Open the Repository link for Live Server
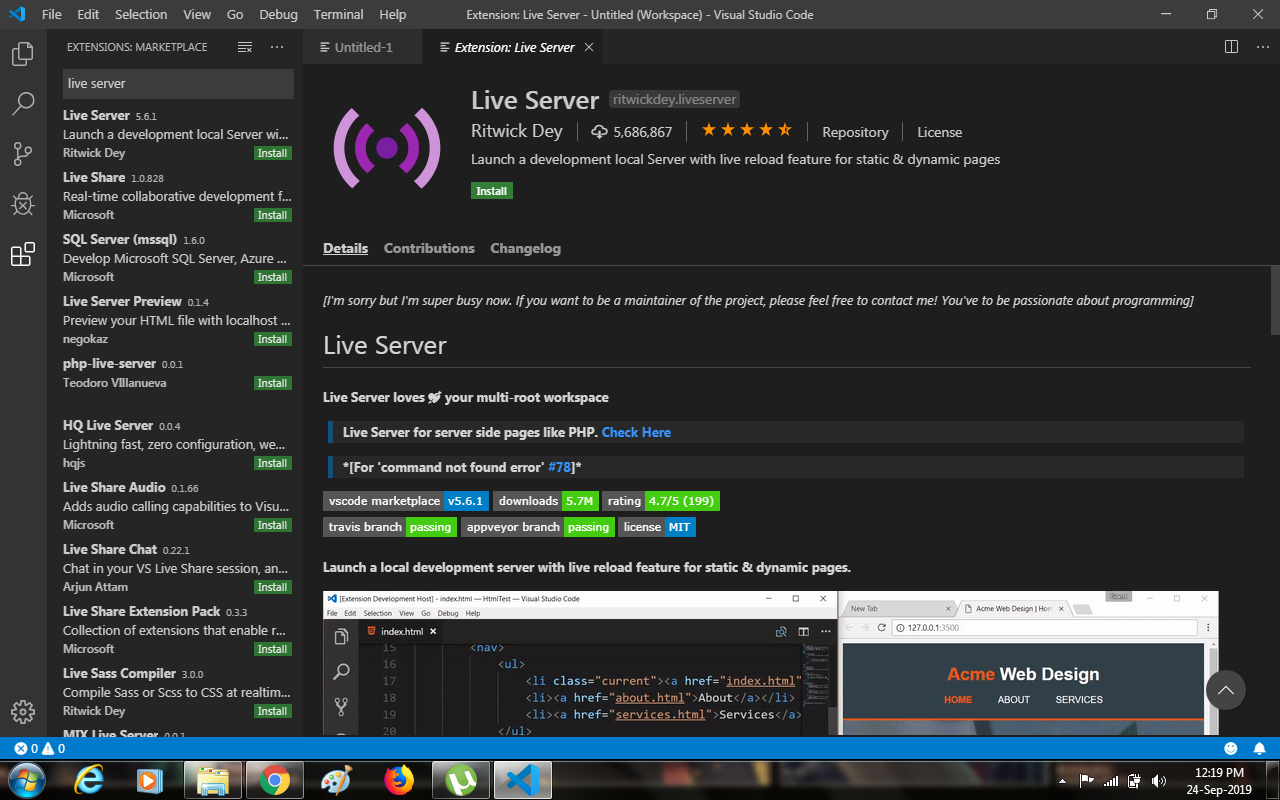The height and width of the screenshot is (800, 1280). (855, 131)
